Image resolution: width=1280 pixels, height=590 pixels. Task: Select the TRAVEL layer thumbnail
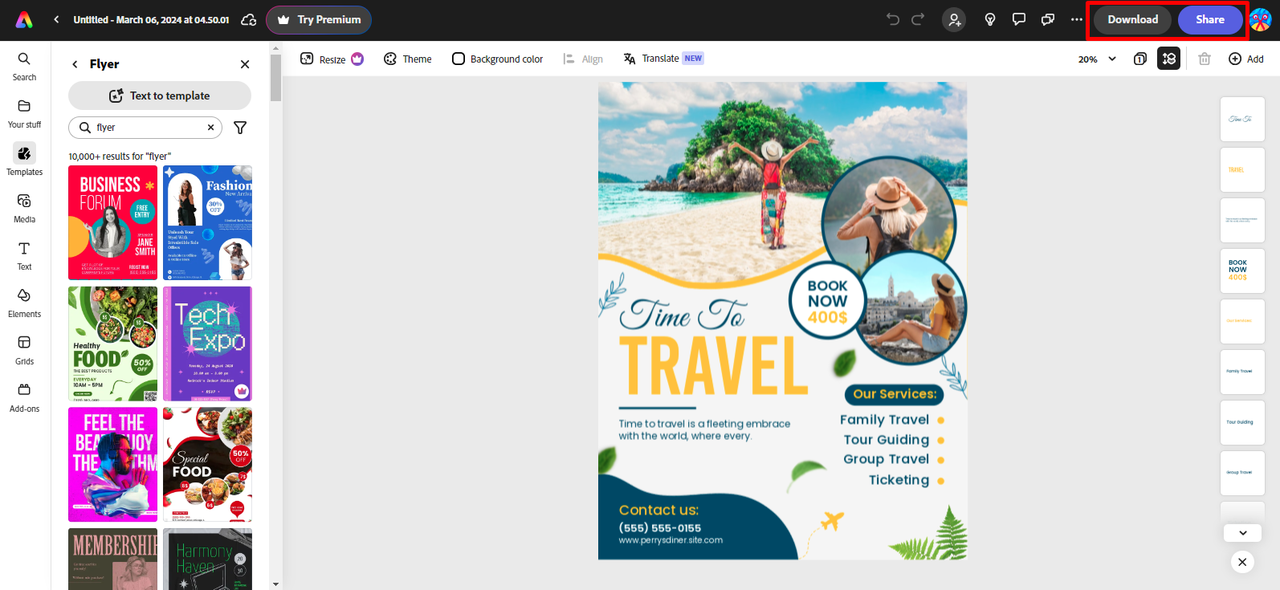[1242, 169]
